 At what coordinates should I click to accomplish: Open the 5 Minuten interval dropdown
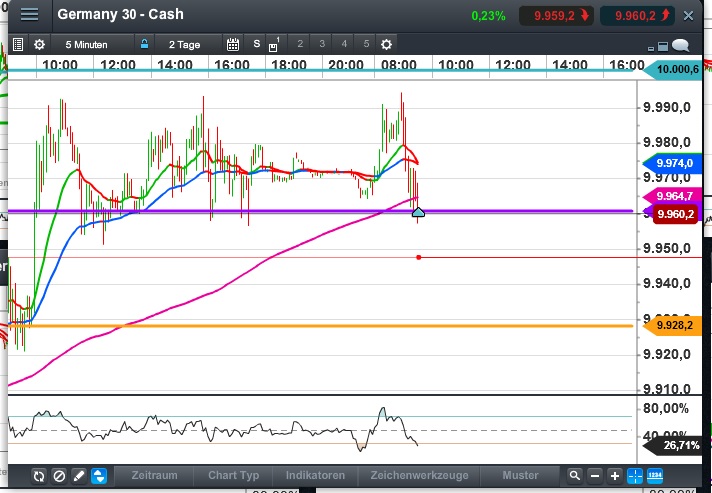pos(86,44)
